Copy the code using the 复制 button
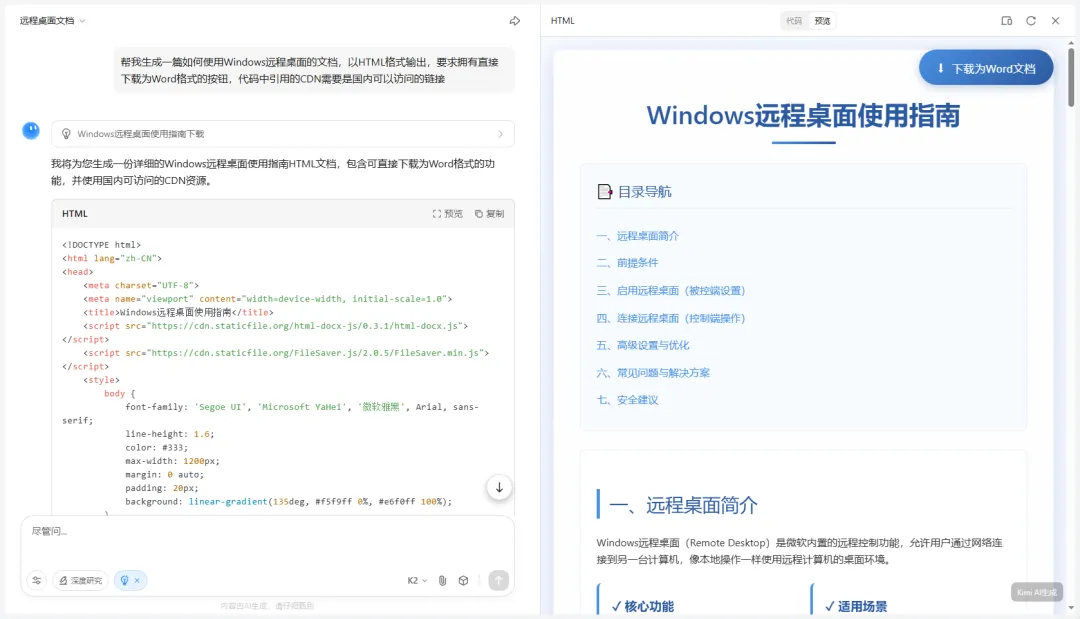 [490, 214]
